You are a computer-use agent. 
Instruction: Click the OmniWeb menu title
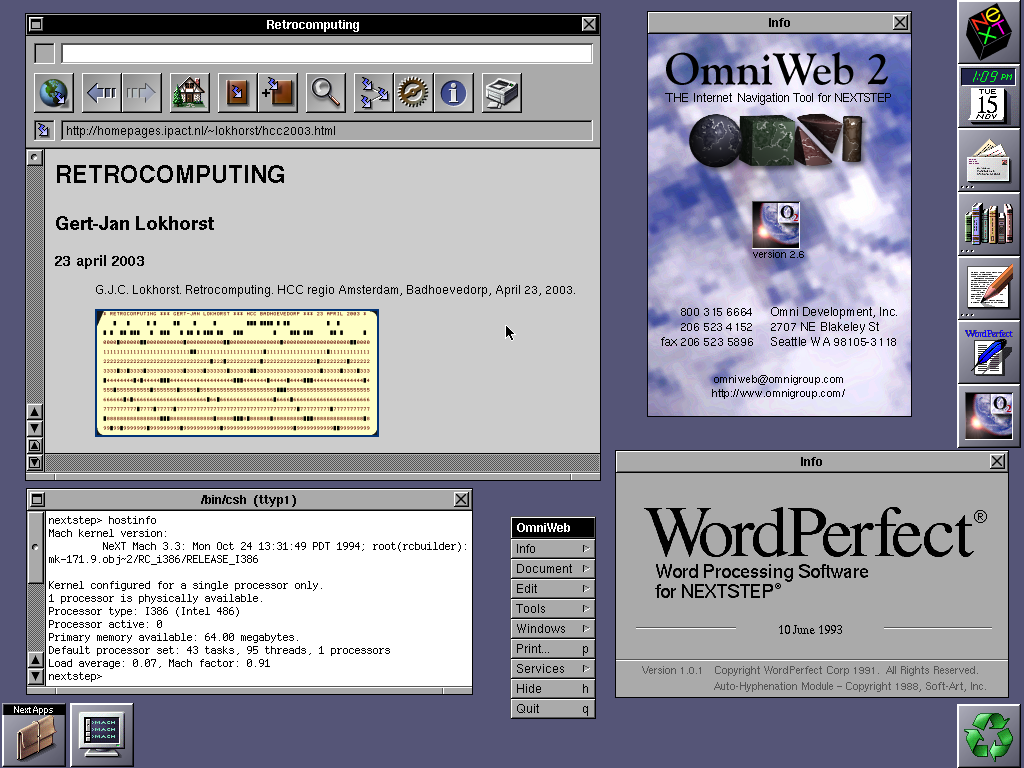coord(552,528)
